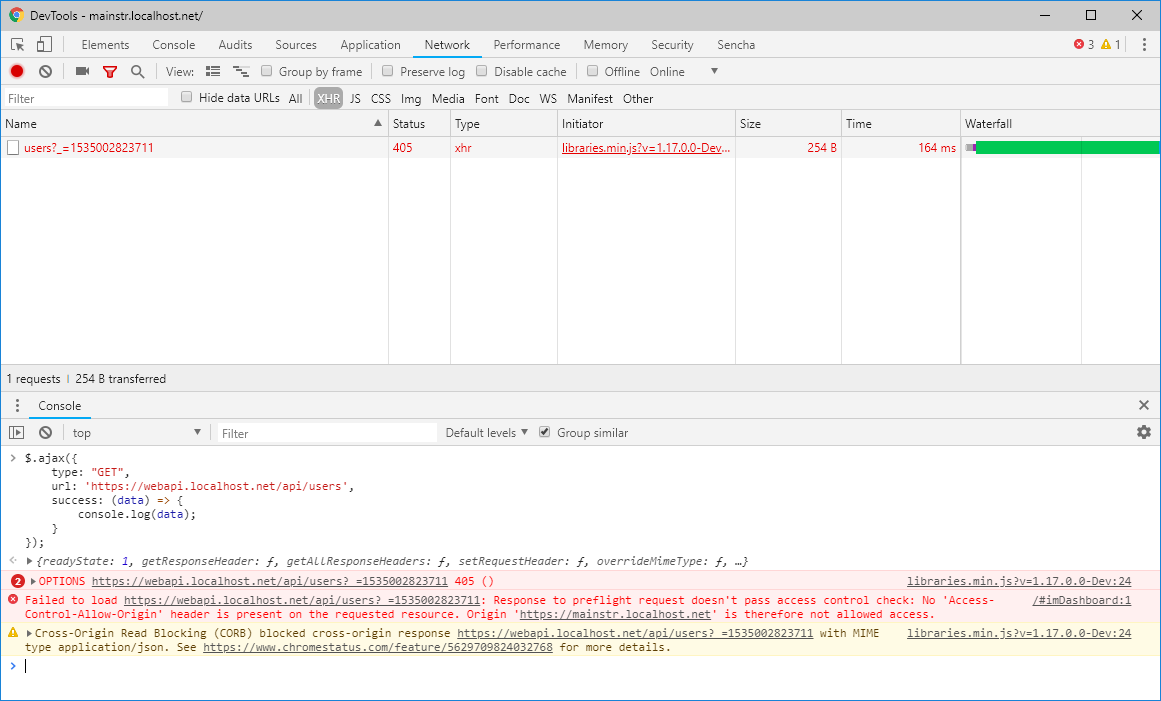The height and width of the screenshot is (701, 1161).
Task: Open the mainstr.localhost.net origin link
Action: [615, 614]
